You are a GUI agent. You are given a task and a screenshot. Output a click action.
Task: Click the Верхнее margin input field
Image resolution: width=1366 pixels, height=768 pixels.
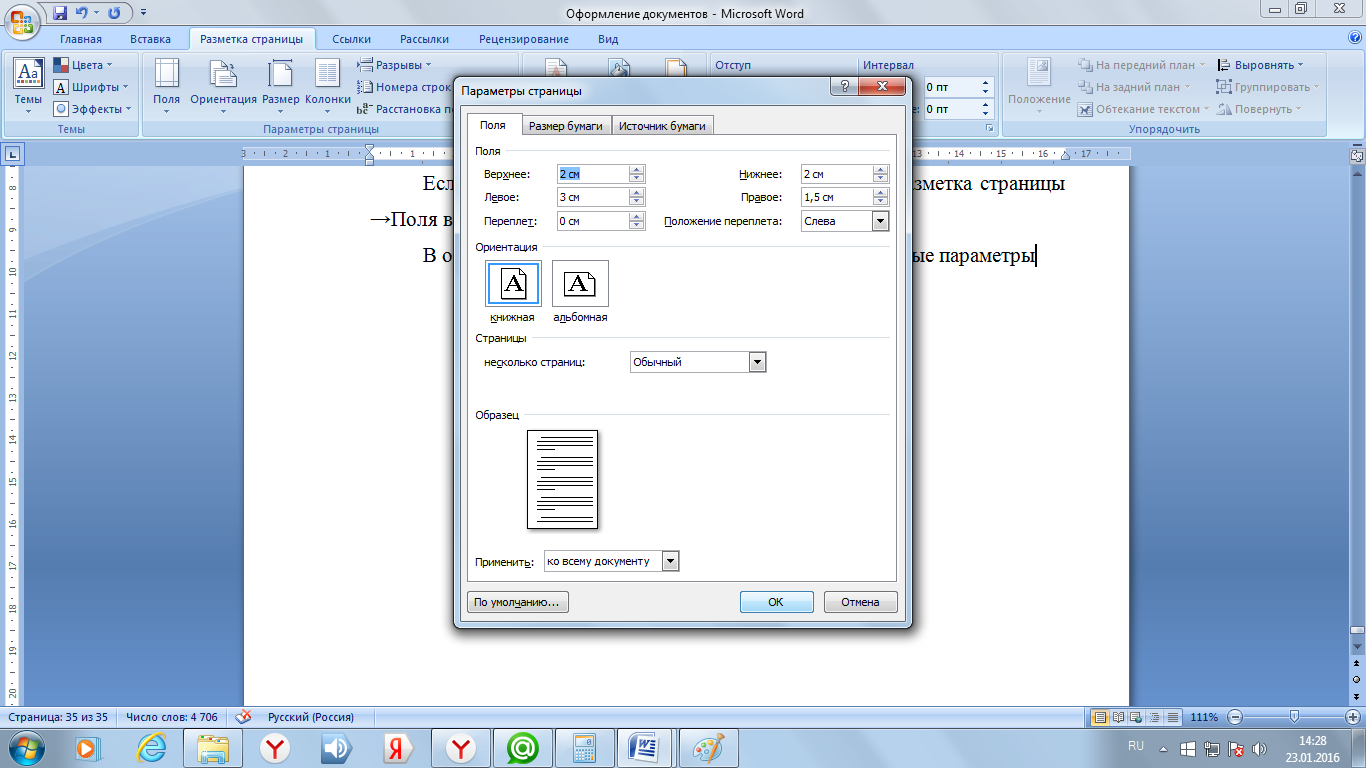pos(593,174)
